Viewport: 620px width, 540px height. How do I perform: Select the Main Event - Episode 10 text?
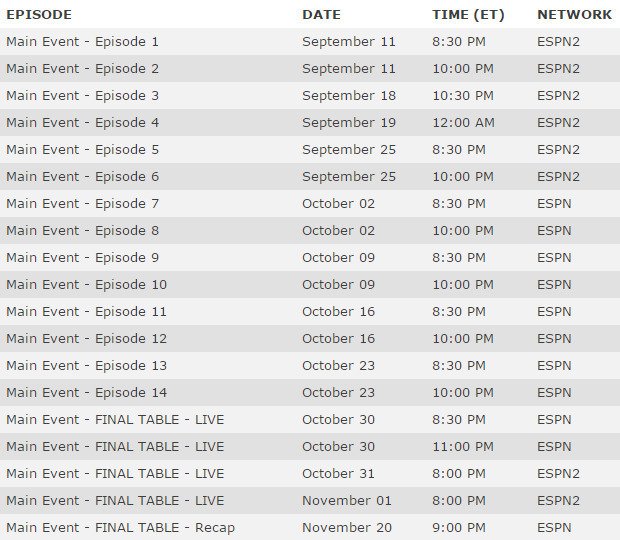(86, 285)
